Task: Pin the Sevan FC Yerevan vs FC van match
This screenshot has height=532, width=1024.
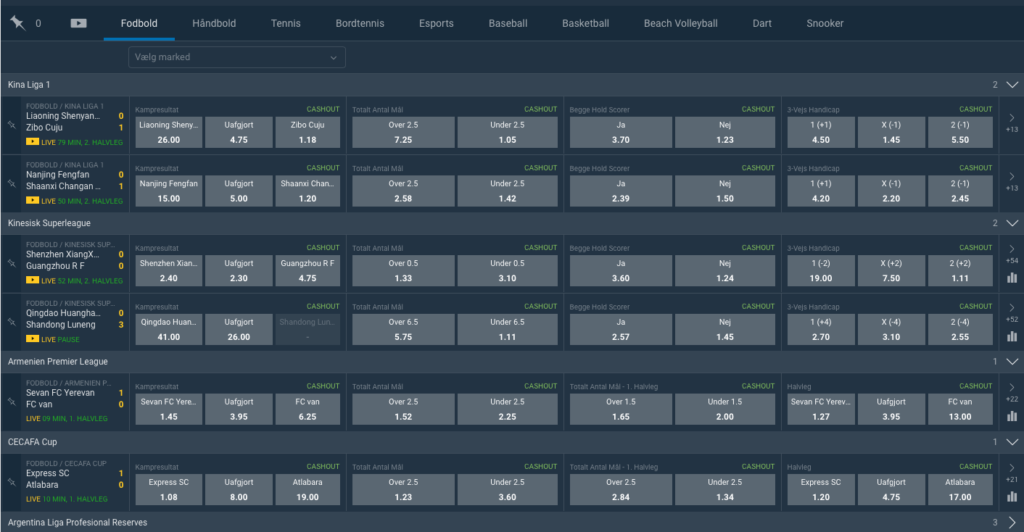Action: 11,402
